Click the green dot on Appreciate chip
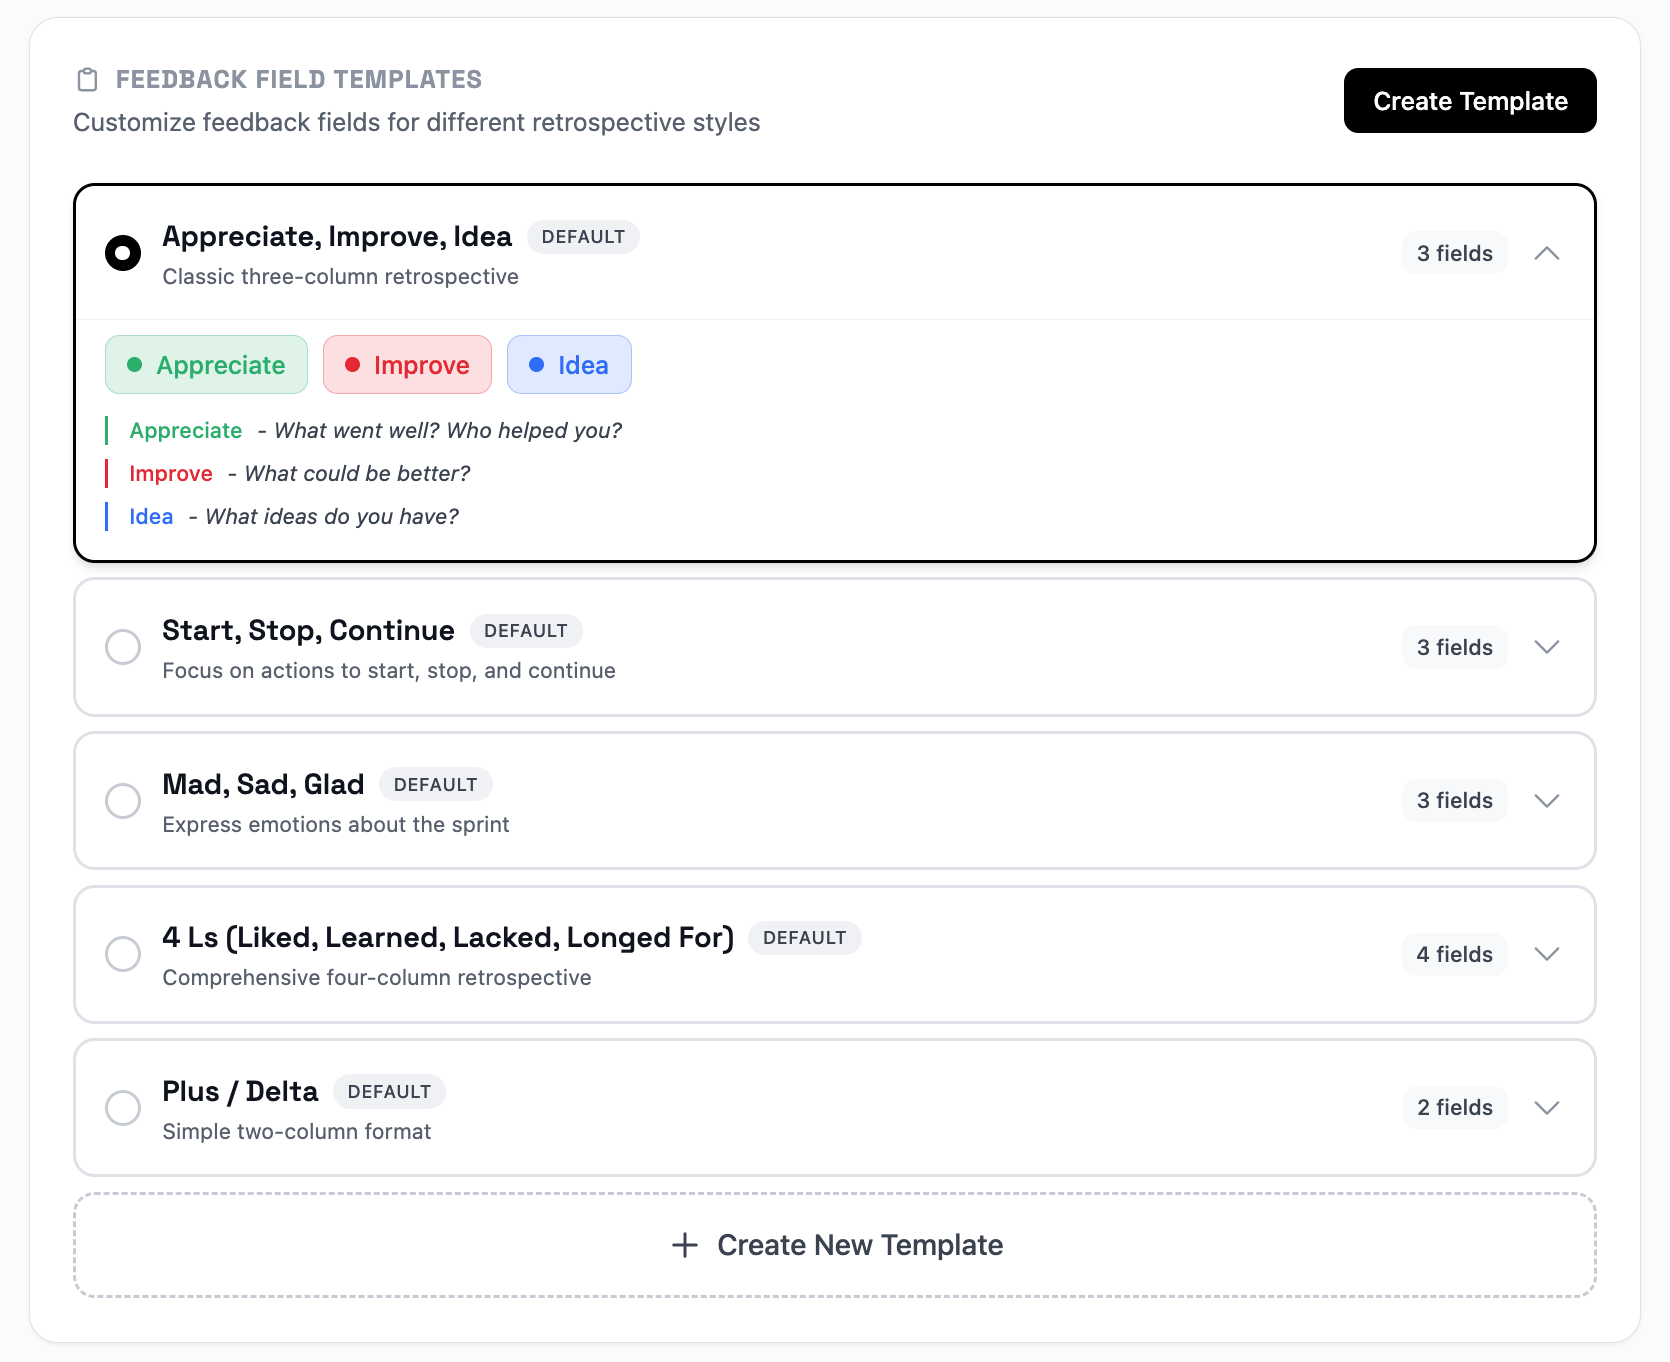 point(135,365)
